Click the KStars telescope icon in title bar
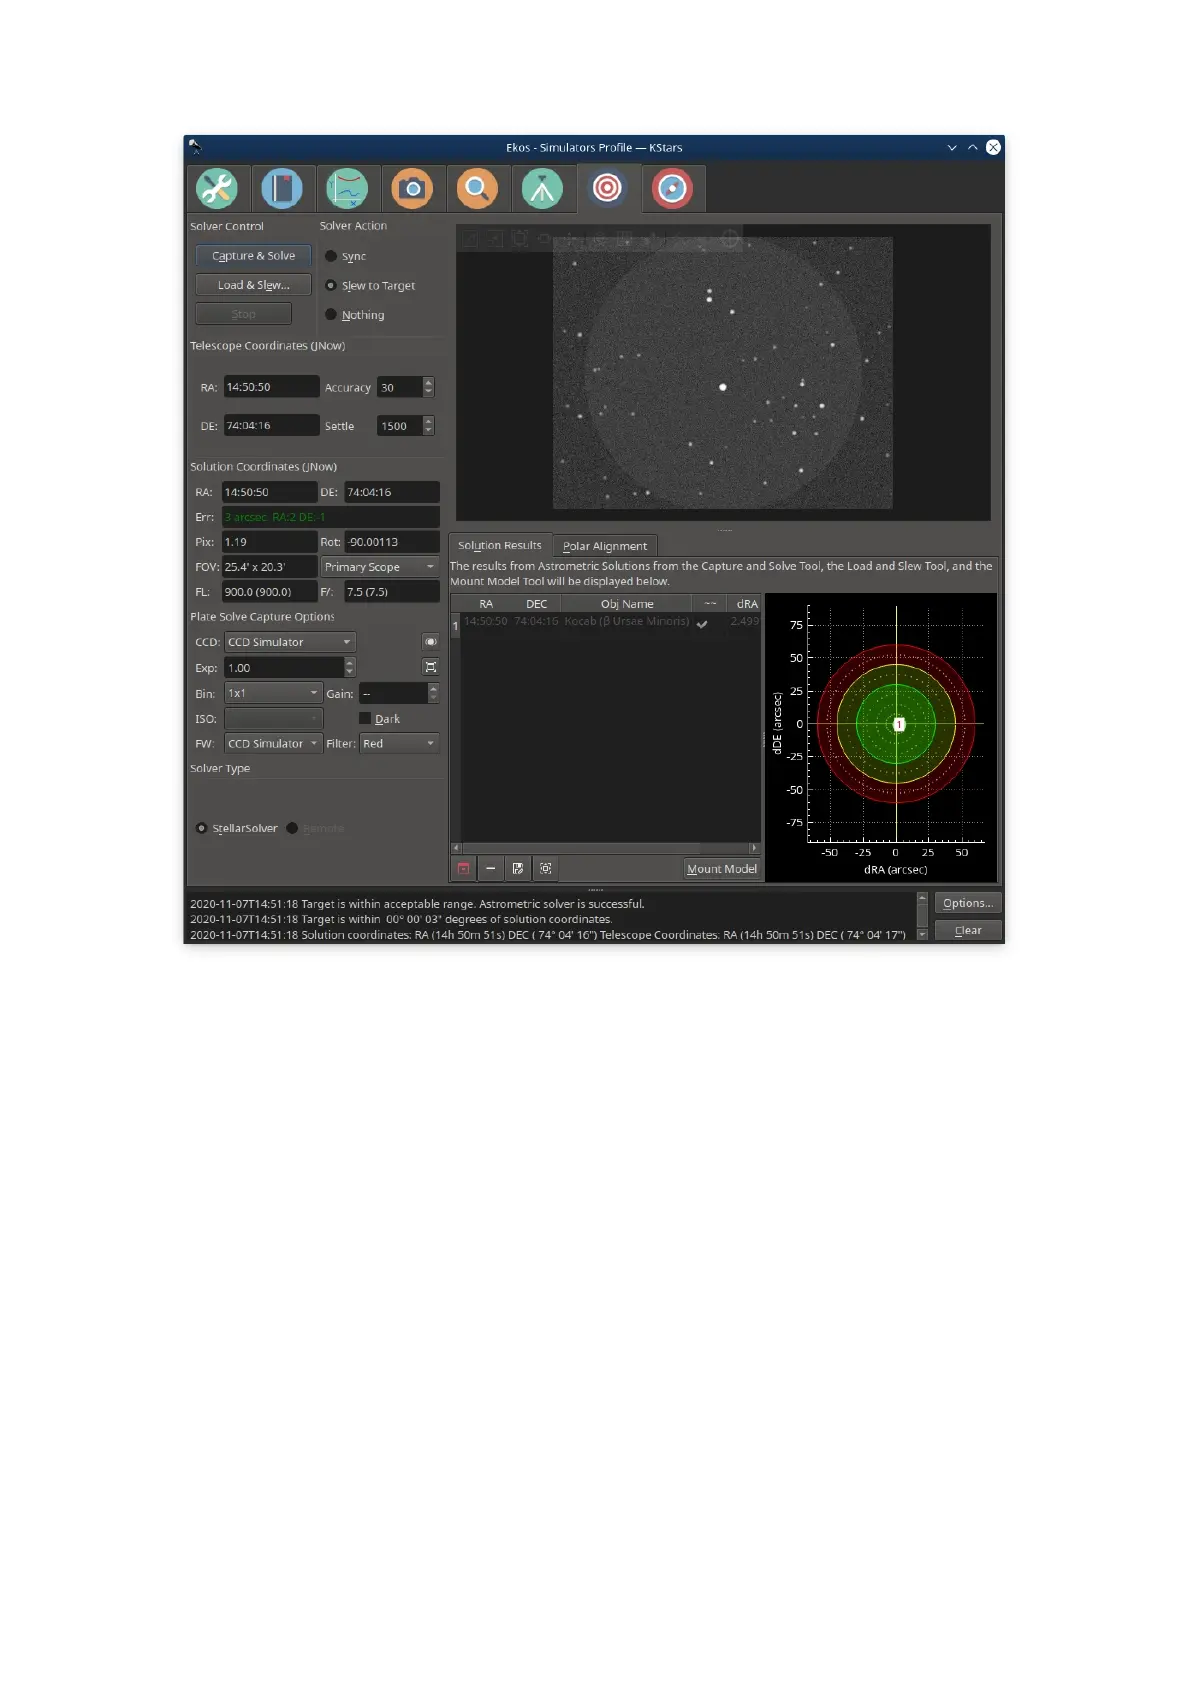1191x1684 pixels. [x=195, y=147]
